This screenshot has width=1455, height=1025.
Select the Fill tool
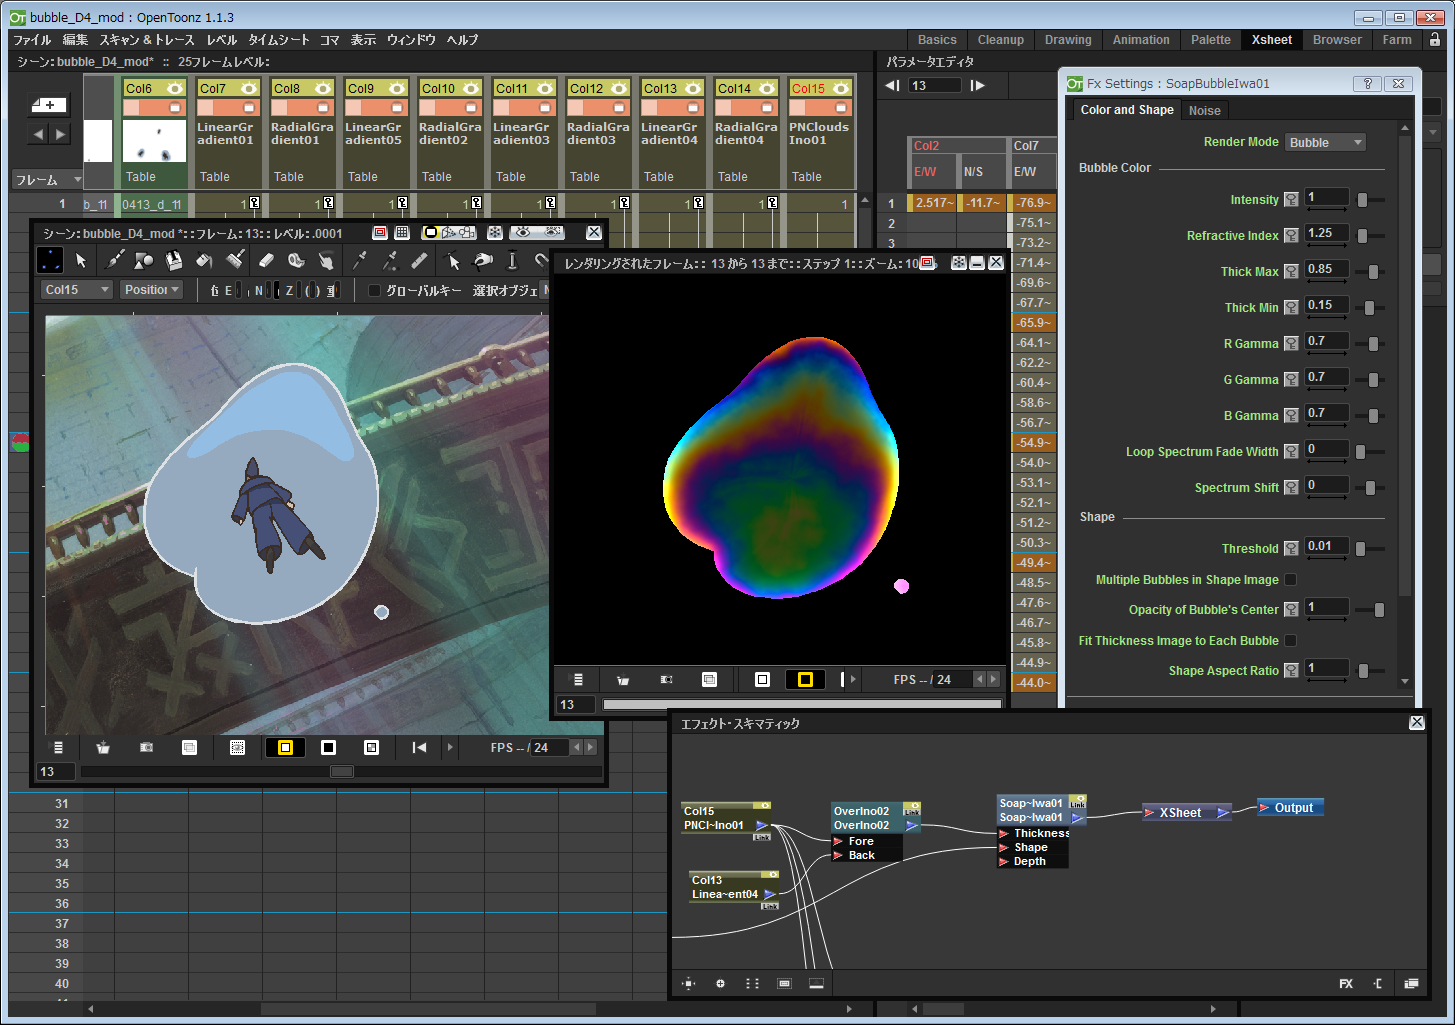click(x=204, y=261)
